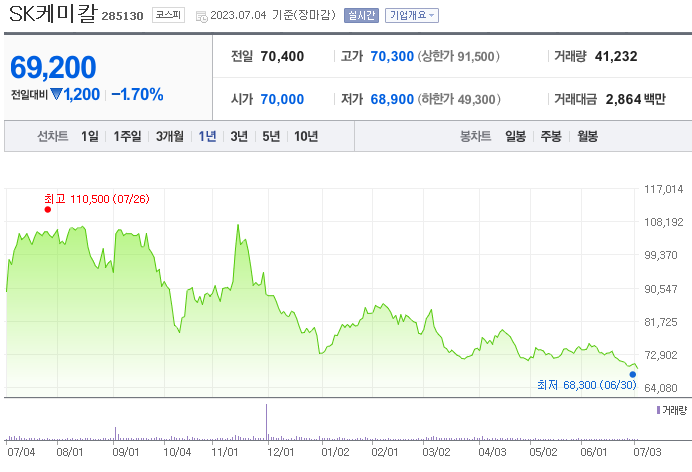
Task: Click the SK케미칼 stock name heading
Action: [x=52, y=14]
